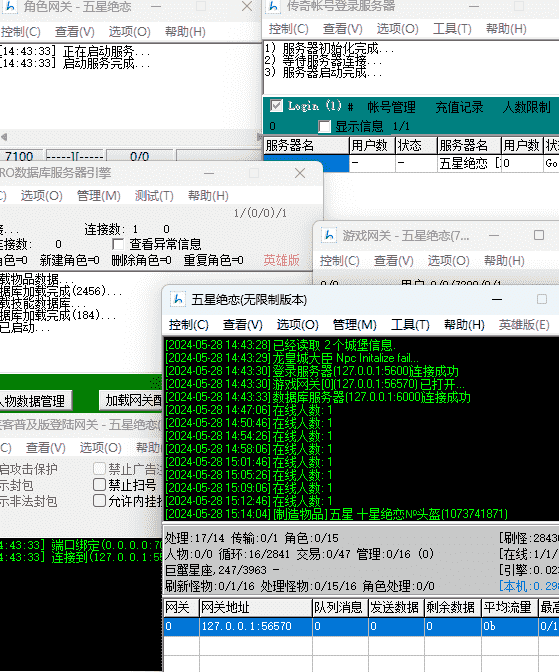The width and height of the screenshot is (559, 672).
Task: Open 工具(T) menu in 五星绝恋 engine window
Action: [410, 325]
